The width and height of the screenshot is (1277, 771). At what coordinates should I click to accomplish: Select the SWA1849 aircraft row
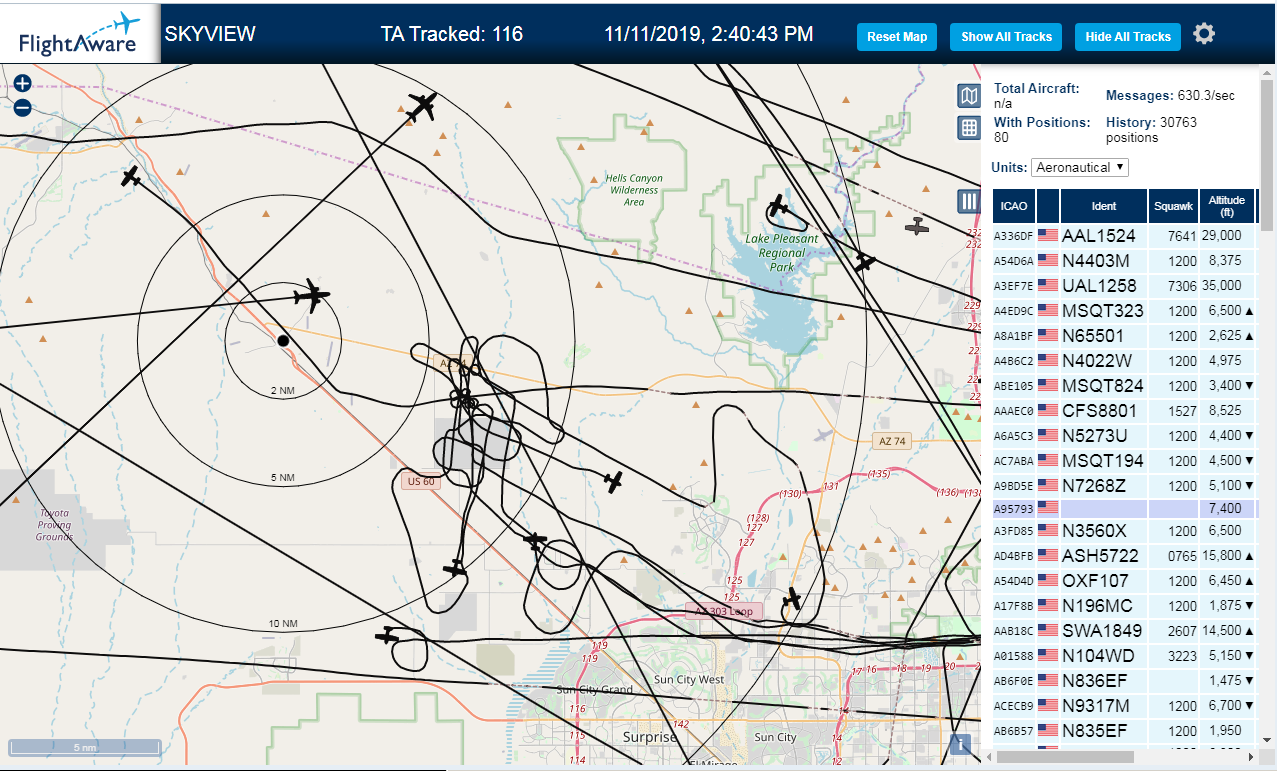(1125, 630)
